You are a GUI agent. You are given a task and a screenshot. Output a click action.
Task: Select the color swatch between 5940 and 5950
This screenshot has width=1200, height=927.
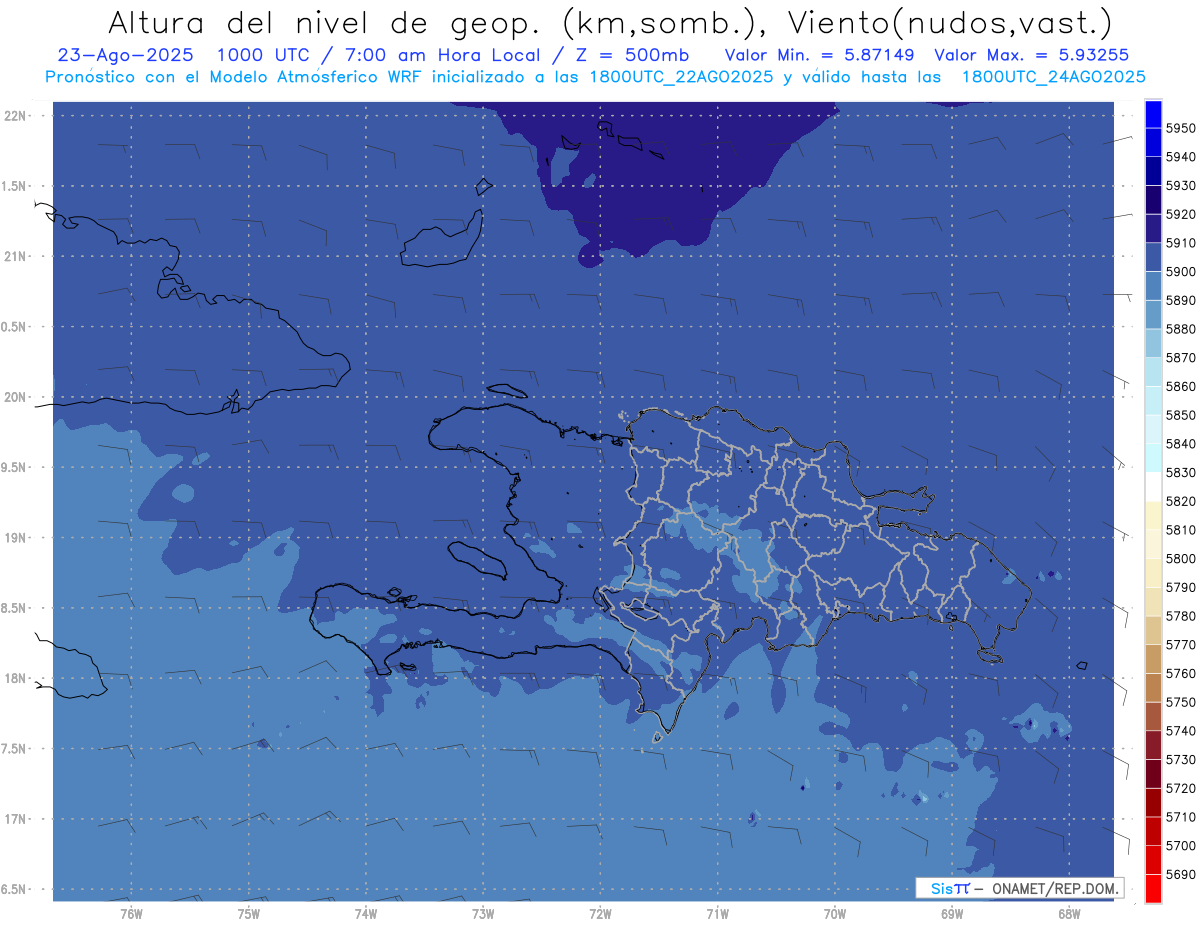point(1153,143)
